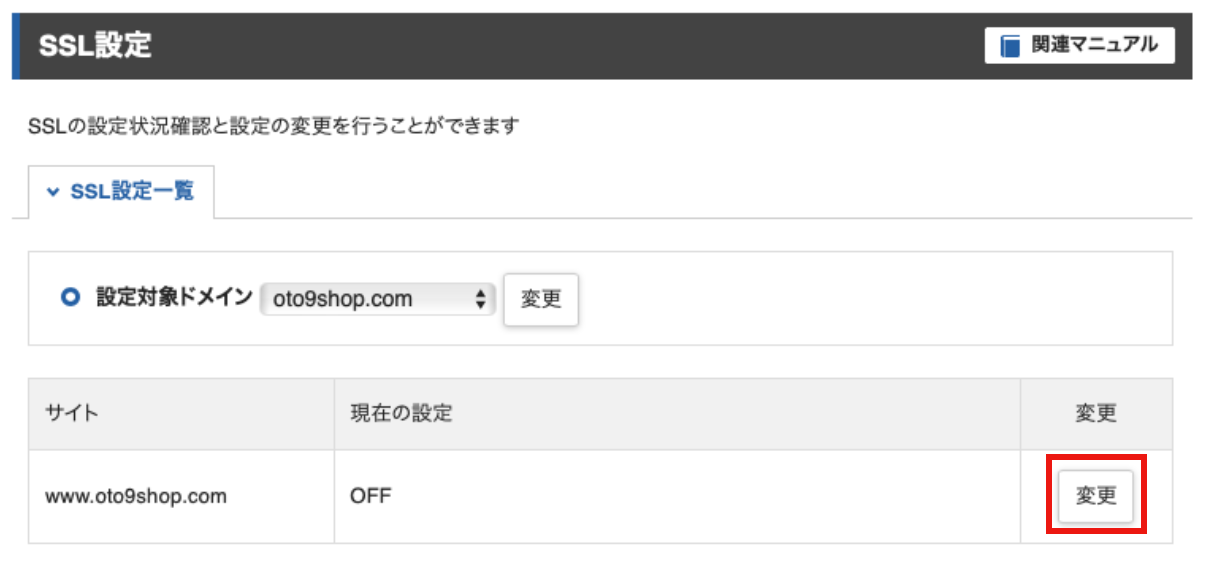Click the blue circle bullet before 設定対象ドメイン
This screenshot has width=1205, height=561.
coord(70,297)
